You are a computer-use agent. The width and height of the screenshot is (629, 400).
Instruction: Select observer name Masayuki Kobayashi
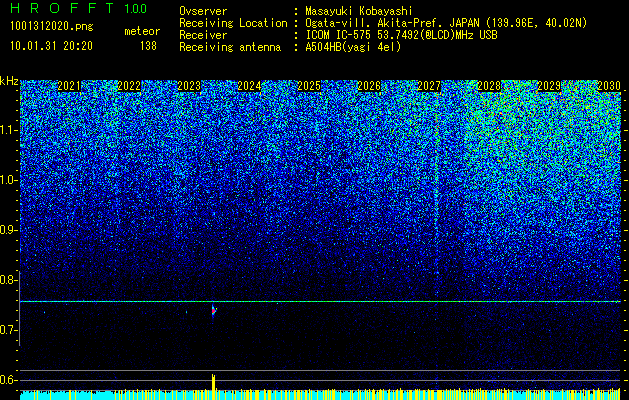click(359, 11)
